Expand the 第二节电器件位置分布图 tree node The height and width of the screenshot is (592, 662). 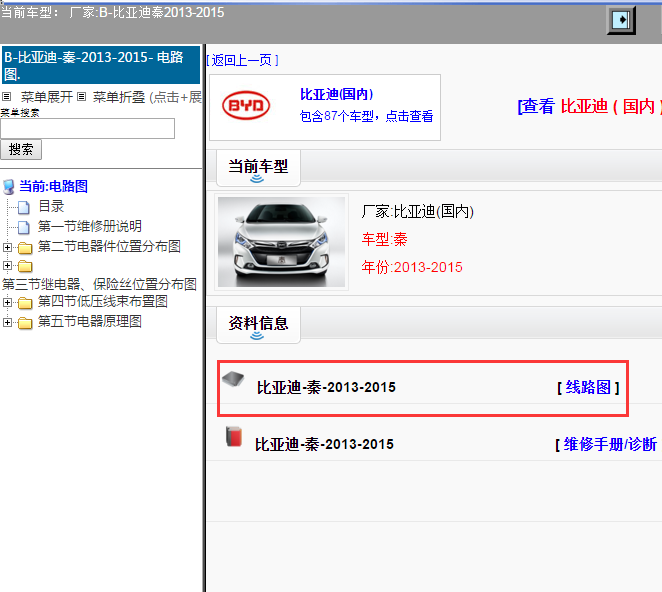(x=7, y=247)
